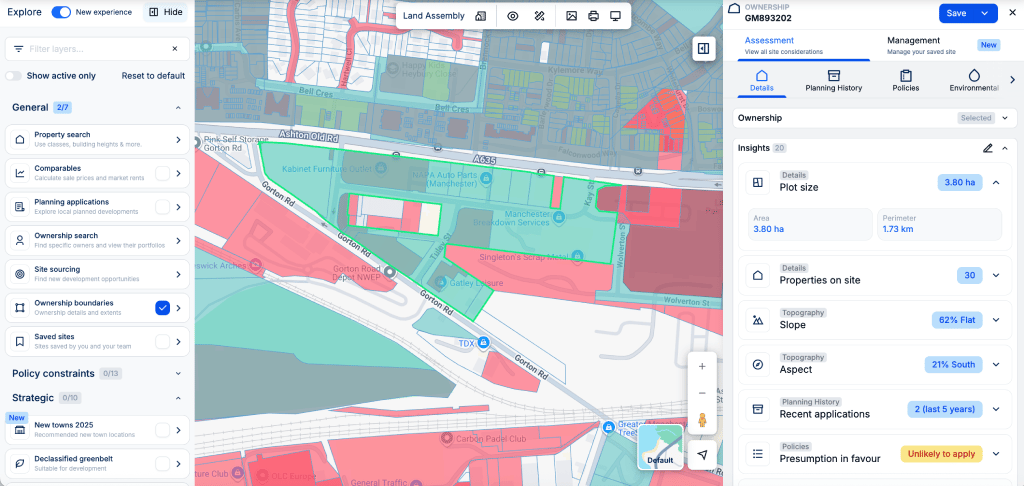
Task: Click the edit pencil icon beside Insights
Action: coord(988,148)
